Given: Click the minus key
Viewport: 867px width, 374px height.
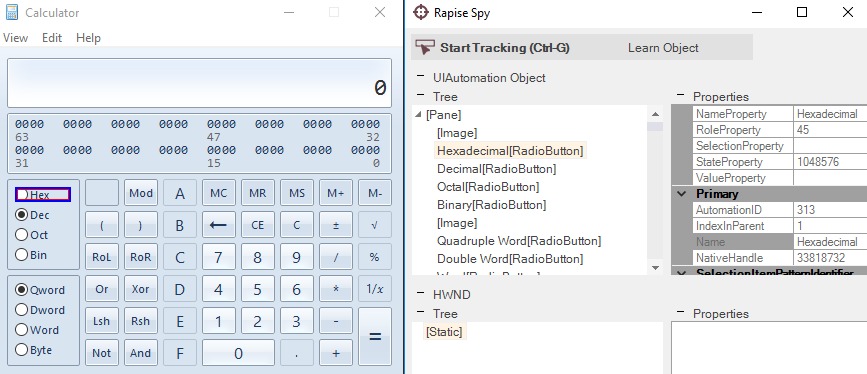Looking at the screenshot, I should 335,321.
